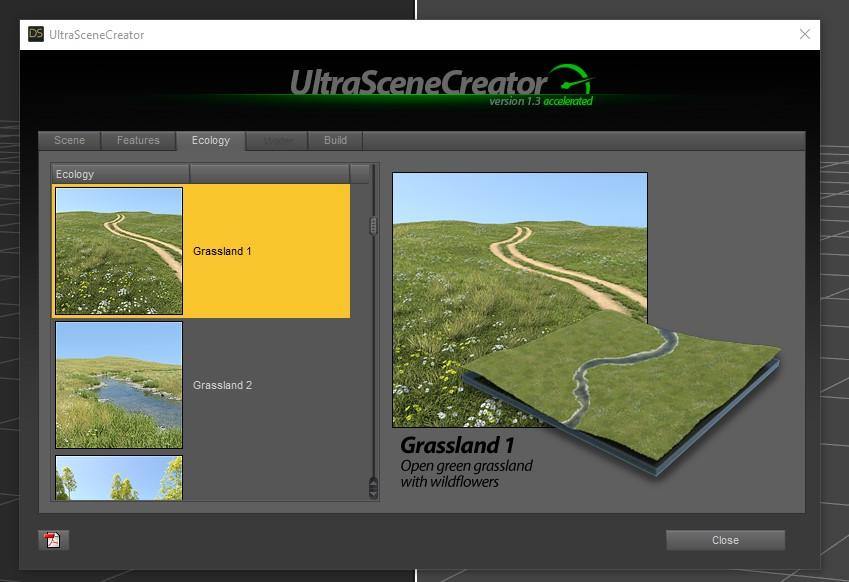Click the Grassland 1 preview title text
The height and width of the screenshot is (582, 849).
tap(457, 446)
